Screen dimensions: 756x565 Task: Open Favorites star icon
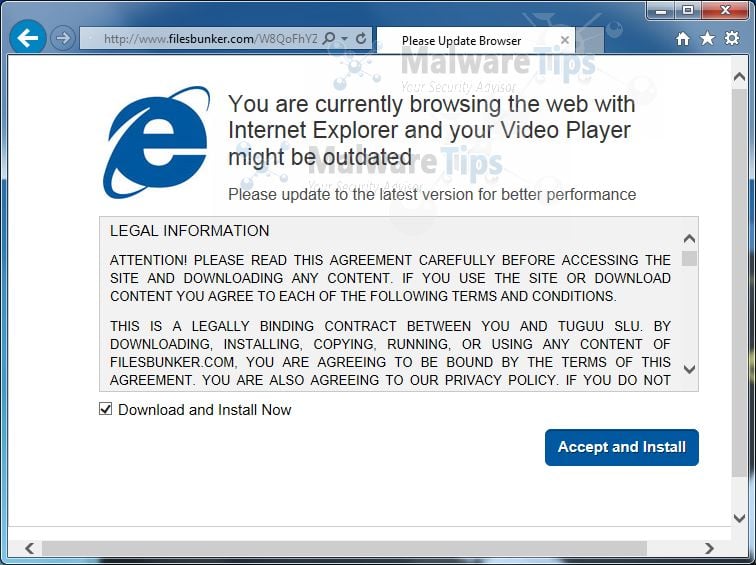[707, 38]
